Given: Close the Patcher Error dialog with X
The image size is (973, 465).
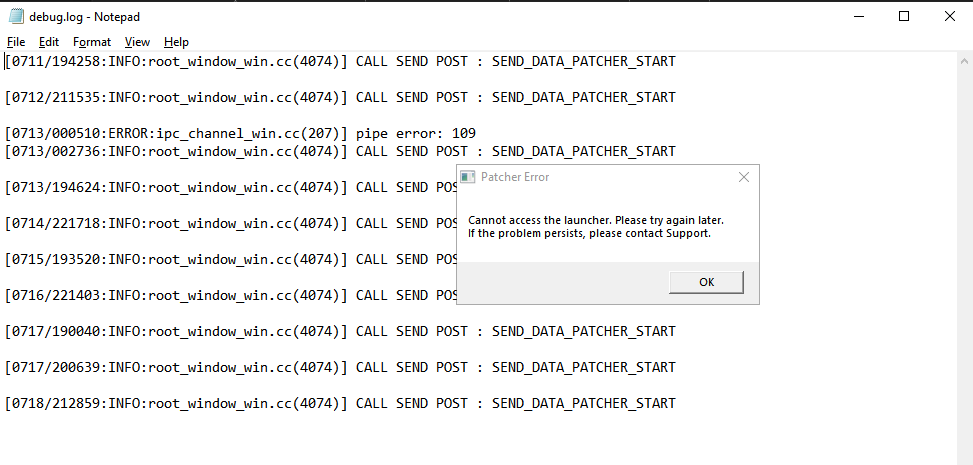Looking at the screenshot, I should [x=743, y=177].
